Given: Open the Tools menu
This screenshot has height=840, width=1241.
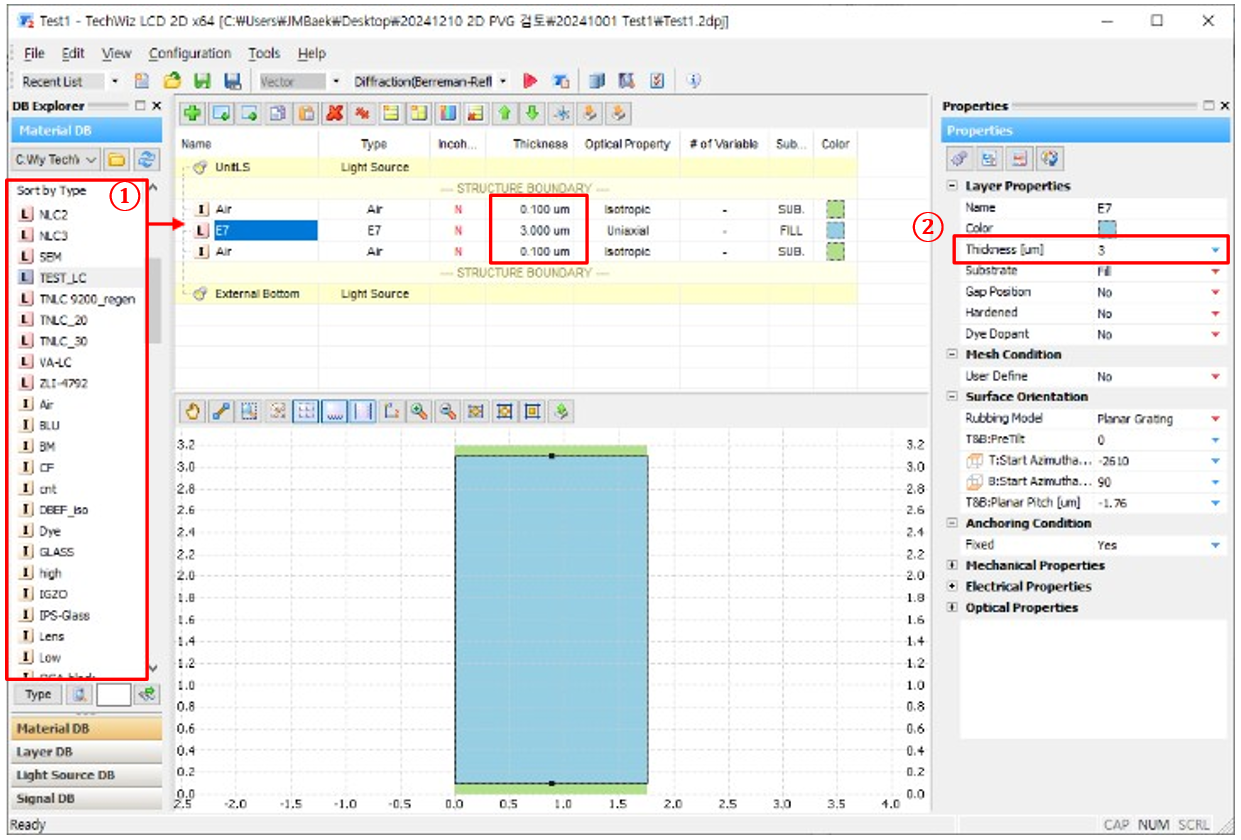Looking at the screenshot, I should pos(264,53).
